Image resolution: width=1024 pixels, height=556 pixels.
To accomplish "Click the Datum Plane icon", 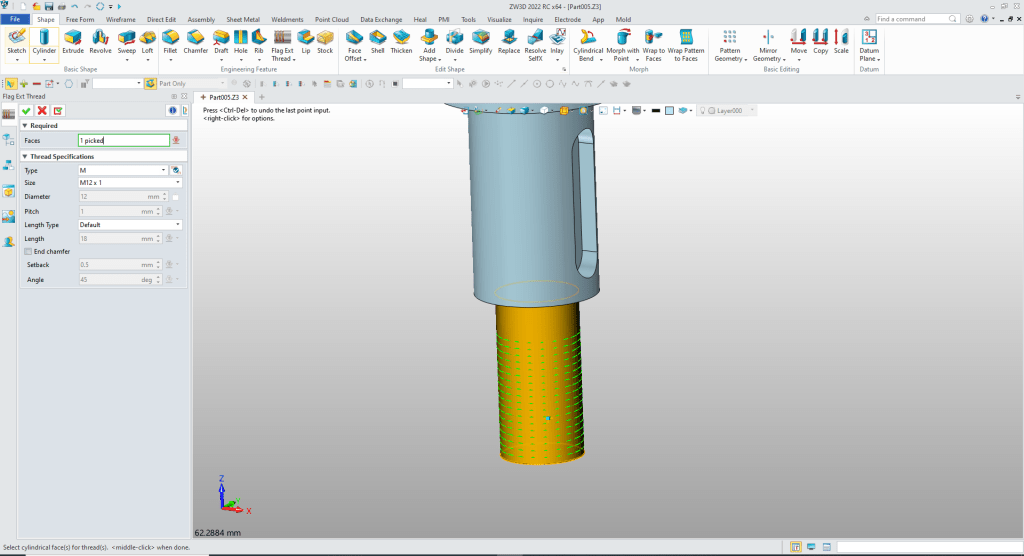I will [x=869, y=41].
